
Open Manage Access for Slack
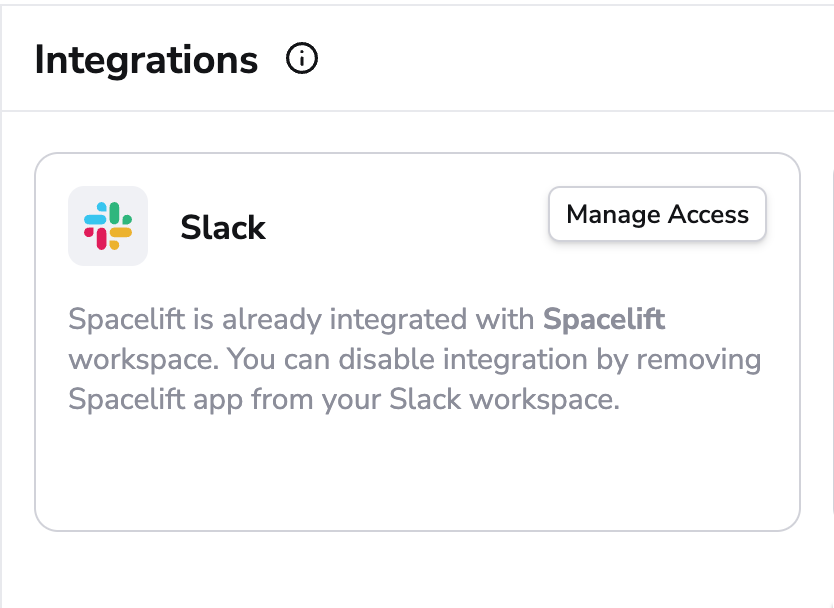click(x=657, y=214)
